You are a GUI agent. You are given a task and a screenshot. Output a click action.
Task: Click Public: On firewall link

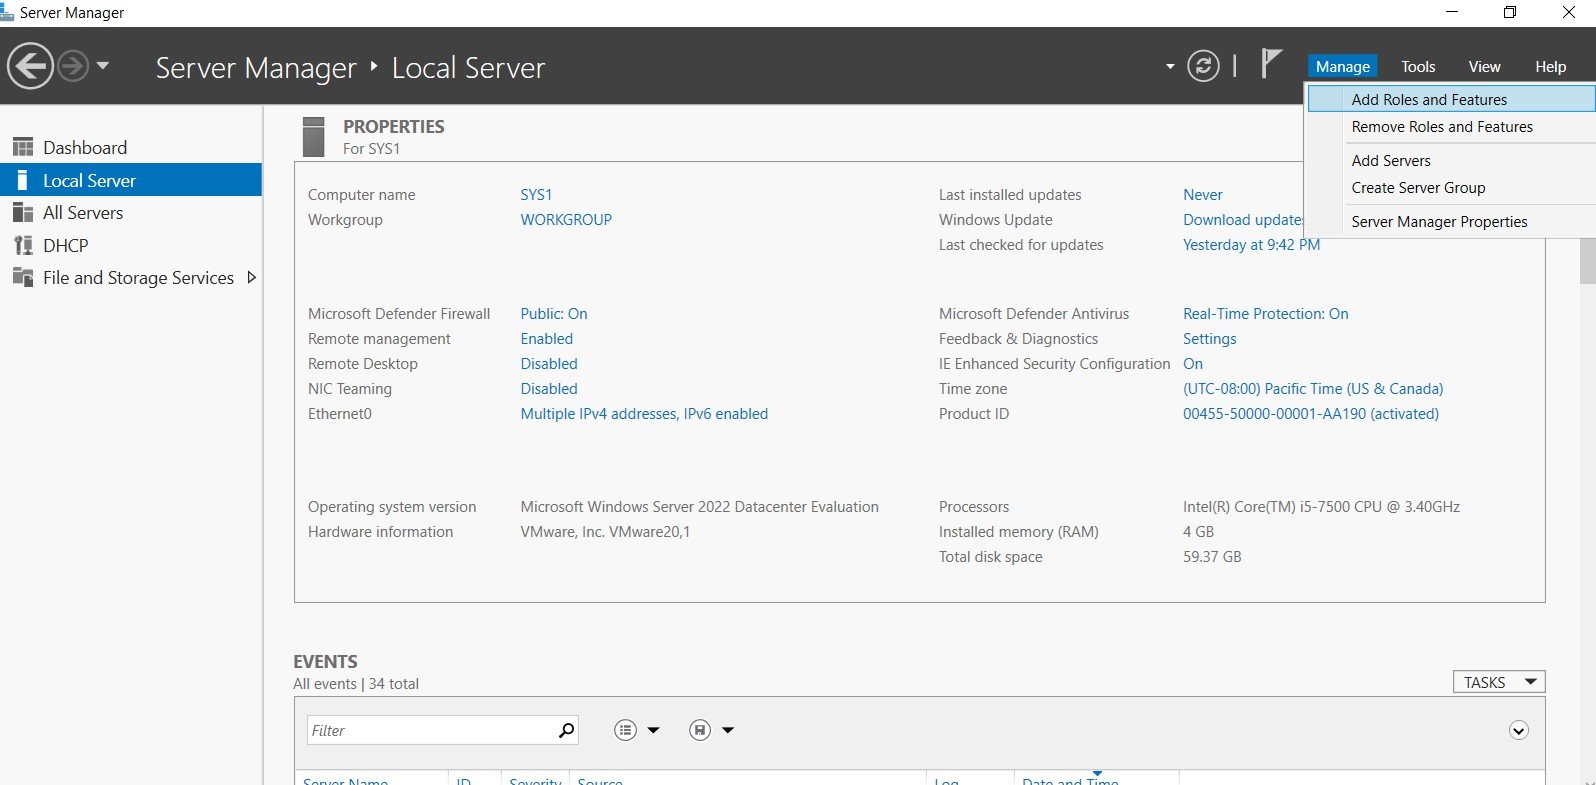554,314
